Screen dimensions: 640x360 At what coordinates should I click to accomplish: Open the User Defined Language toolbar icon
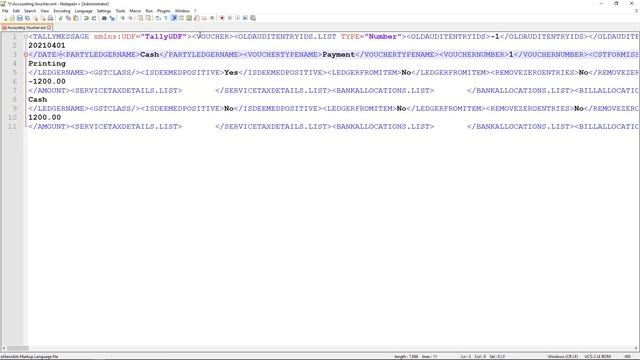pyautogui.click(x=181, y=18)
